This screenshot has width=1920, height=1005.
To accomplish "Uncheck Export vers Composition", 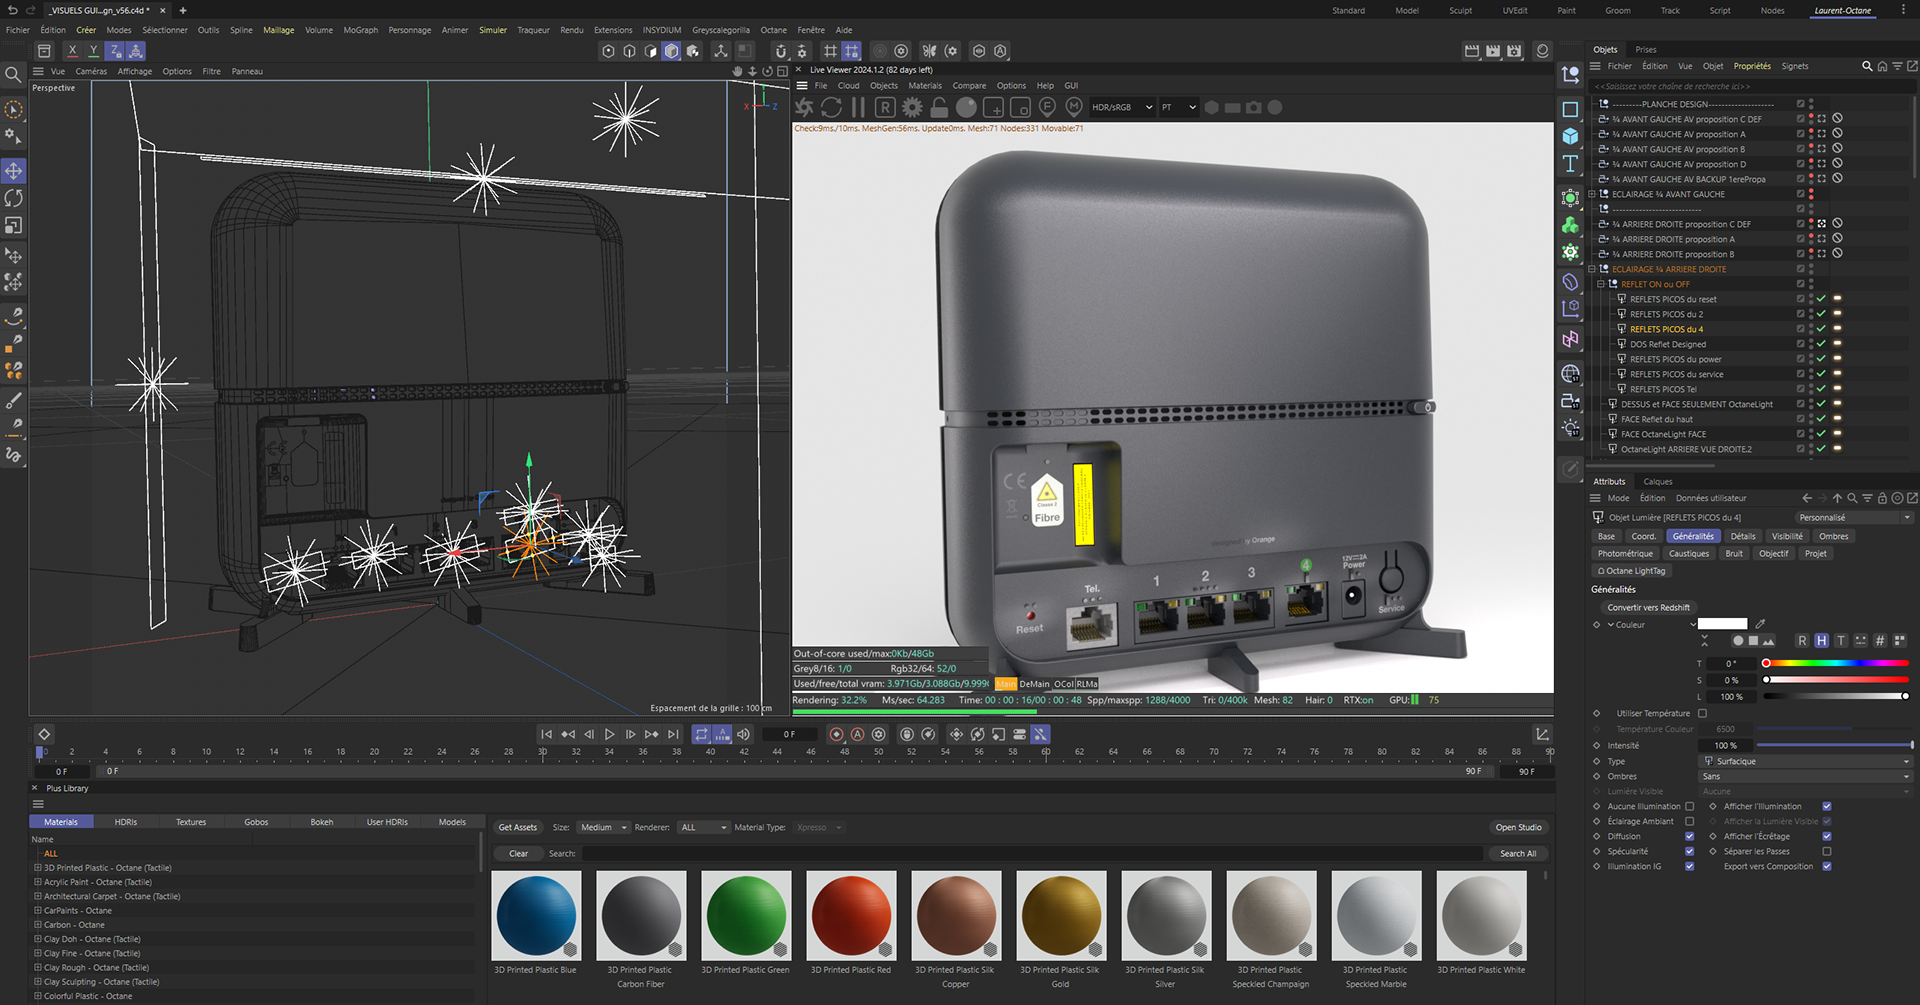I will point(1827,866).
